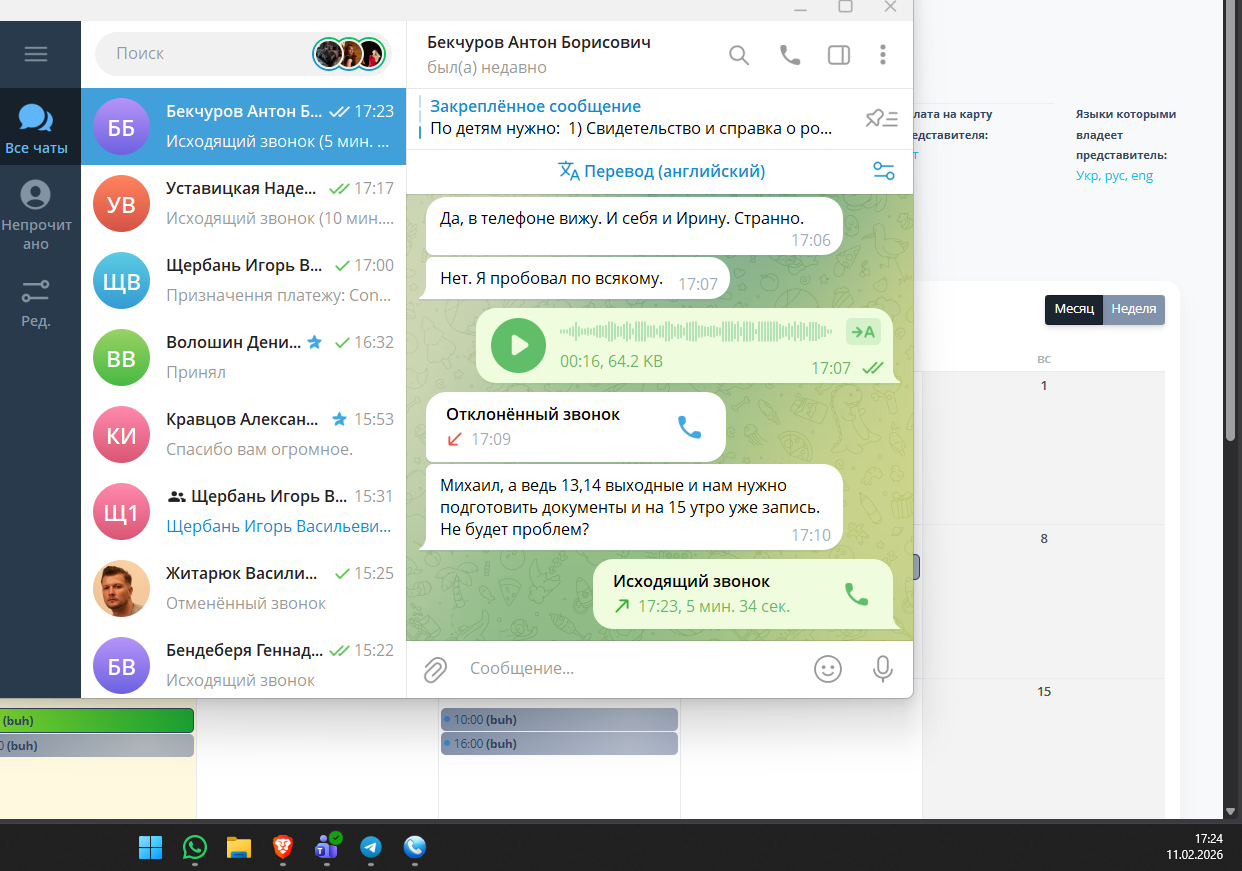
Task: Open Telegram from the taskbar
Action: click(x=371, y=847)
